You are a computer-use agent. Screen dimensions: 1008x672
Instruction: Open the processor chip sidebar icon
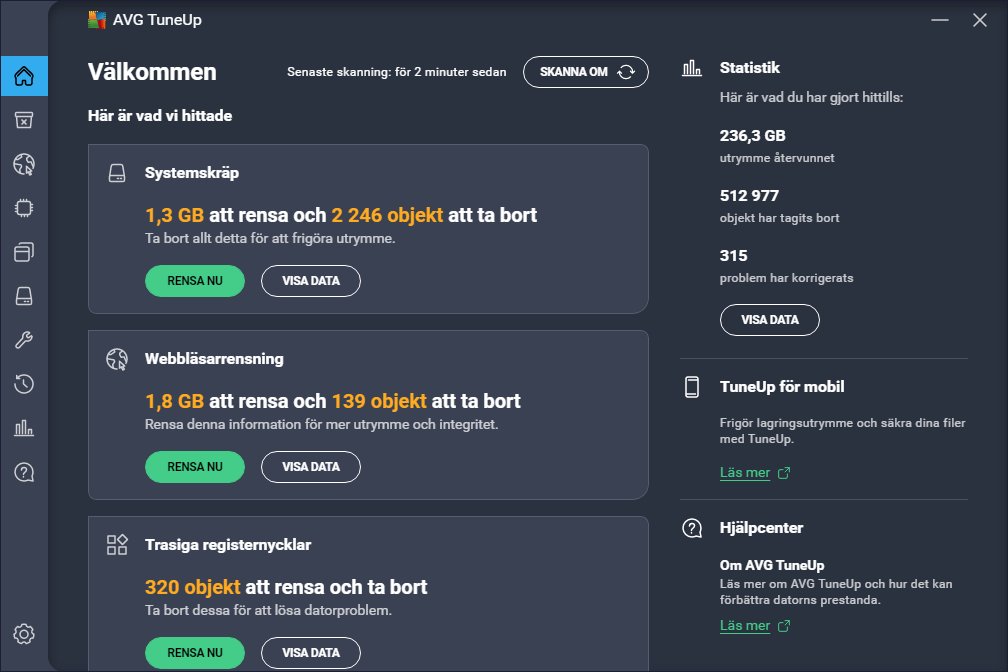24,208
